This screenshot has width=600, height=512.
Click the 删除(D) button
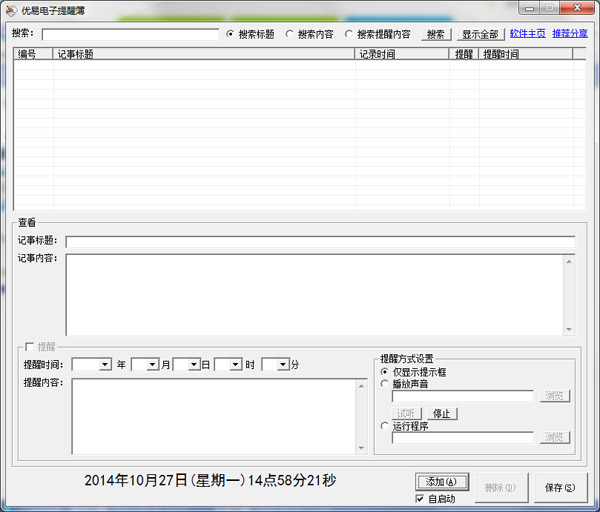(x=501, y=488)
